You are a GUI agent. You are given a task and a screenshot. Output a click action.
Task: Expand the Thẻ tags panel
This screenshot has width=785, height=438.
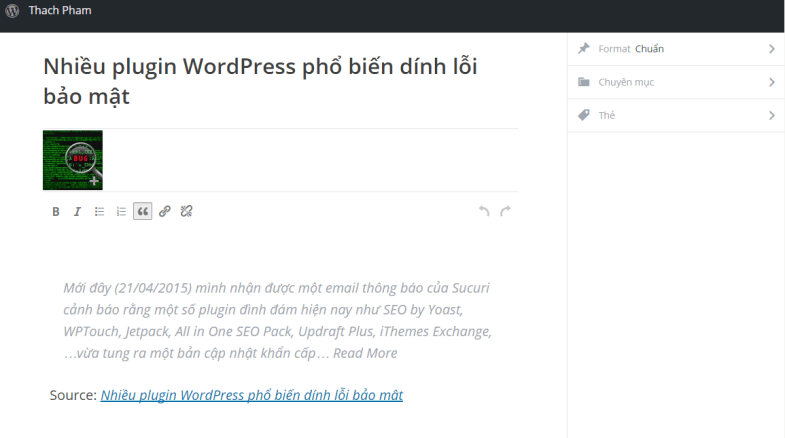coord(676,116)
